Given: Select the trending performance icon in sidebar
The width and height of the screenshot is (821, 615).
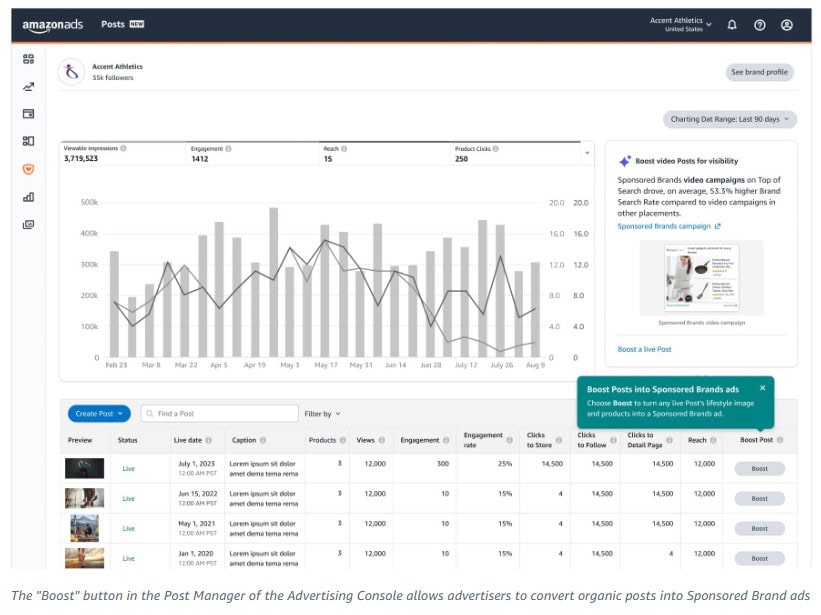Looking at the screenshot, I should point(28,88).
